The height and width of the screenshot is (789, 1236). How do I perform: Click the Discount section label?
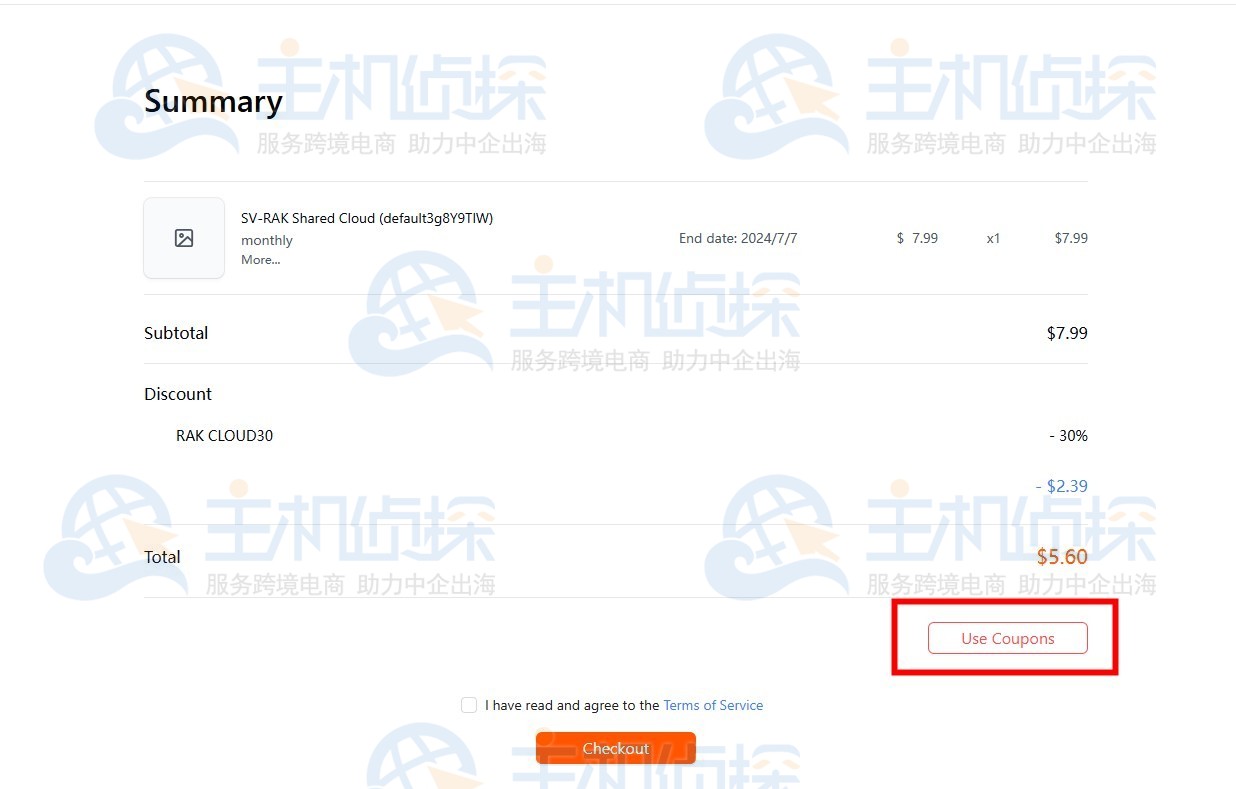pyautogui.click(x=178, y=394)
